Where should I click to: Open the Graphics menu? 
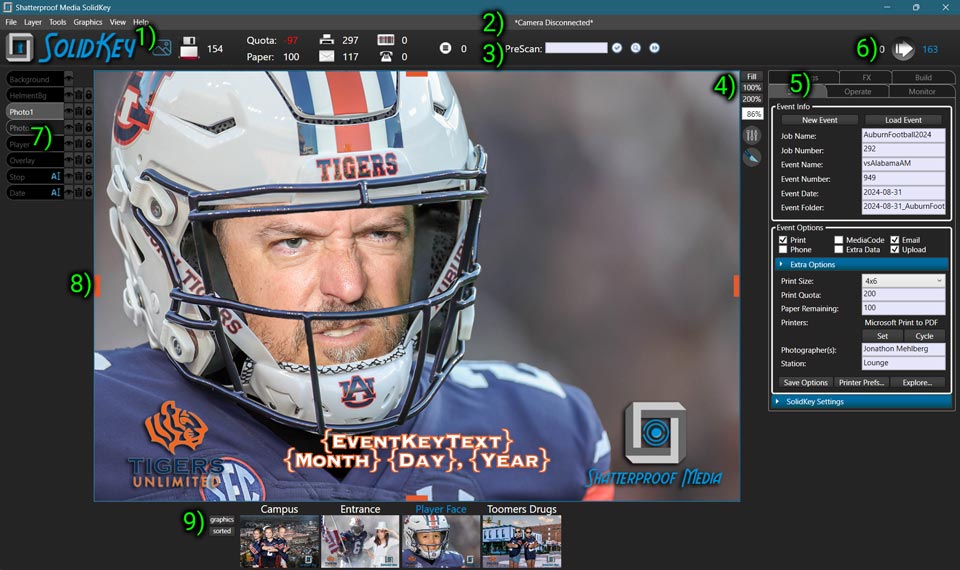click(x=88, y=21)
